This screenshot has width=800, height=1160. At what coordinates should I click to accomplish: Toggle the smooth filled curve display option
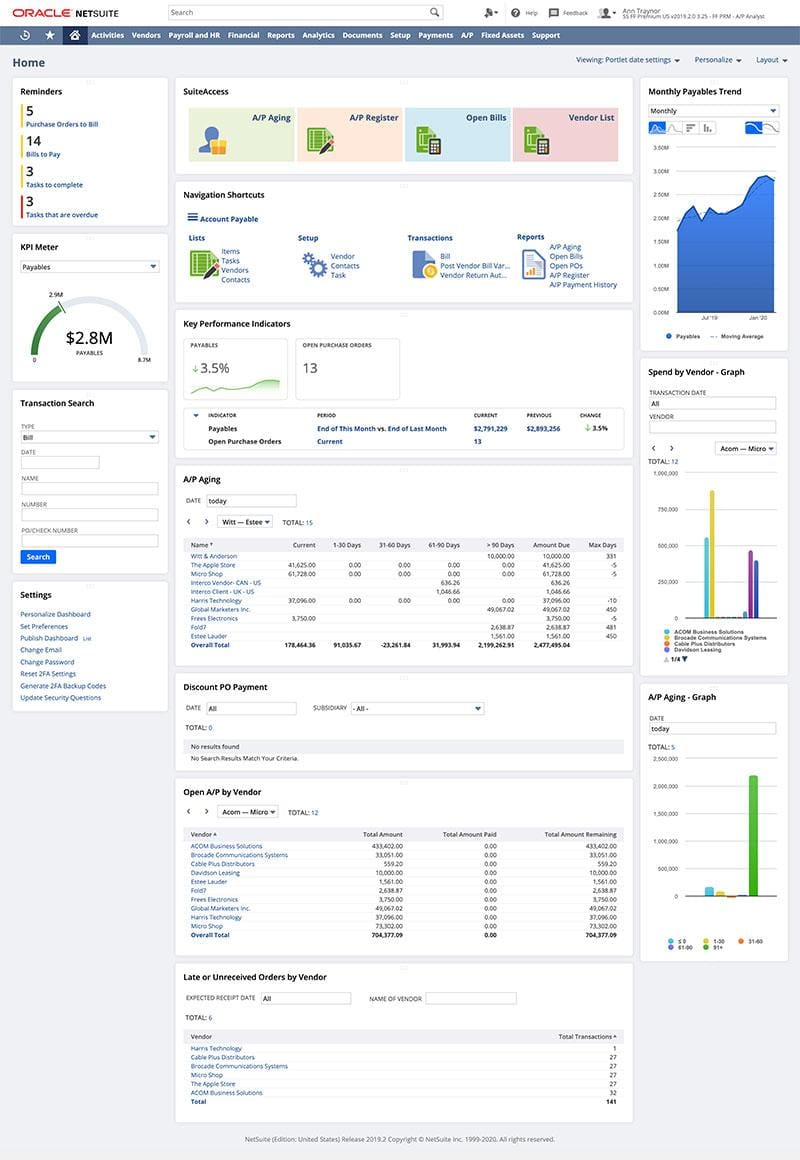753,128
